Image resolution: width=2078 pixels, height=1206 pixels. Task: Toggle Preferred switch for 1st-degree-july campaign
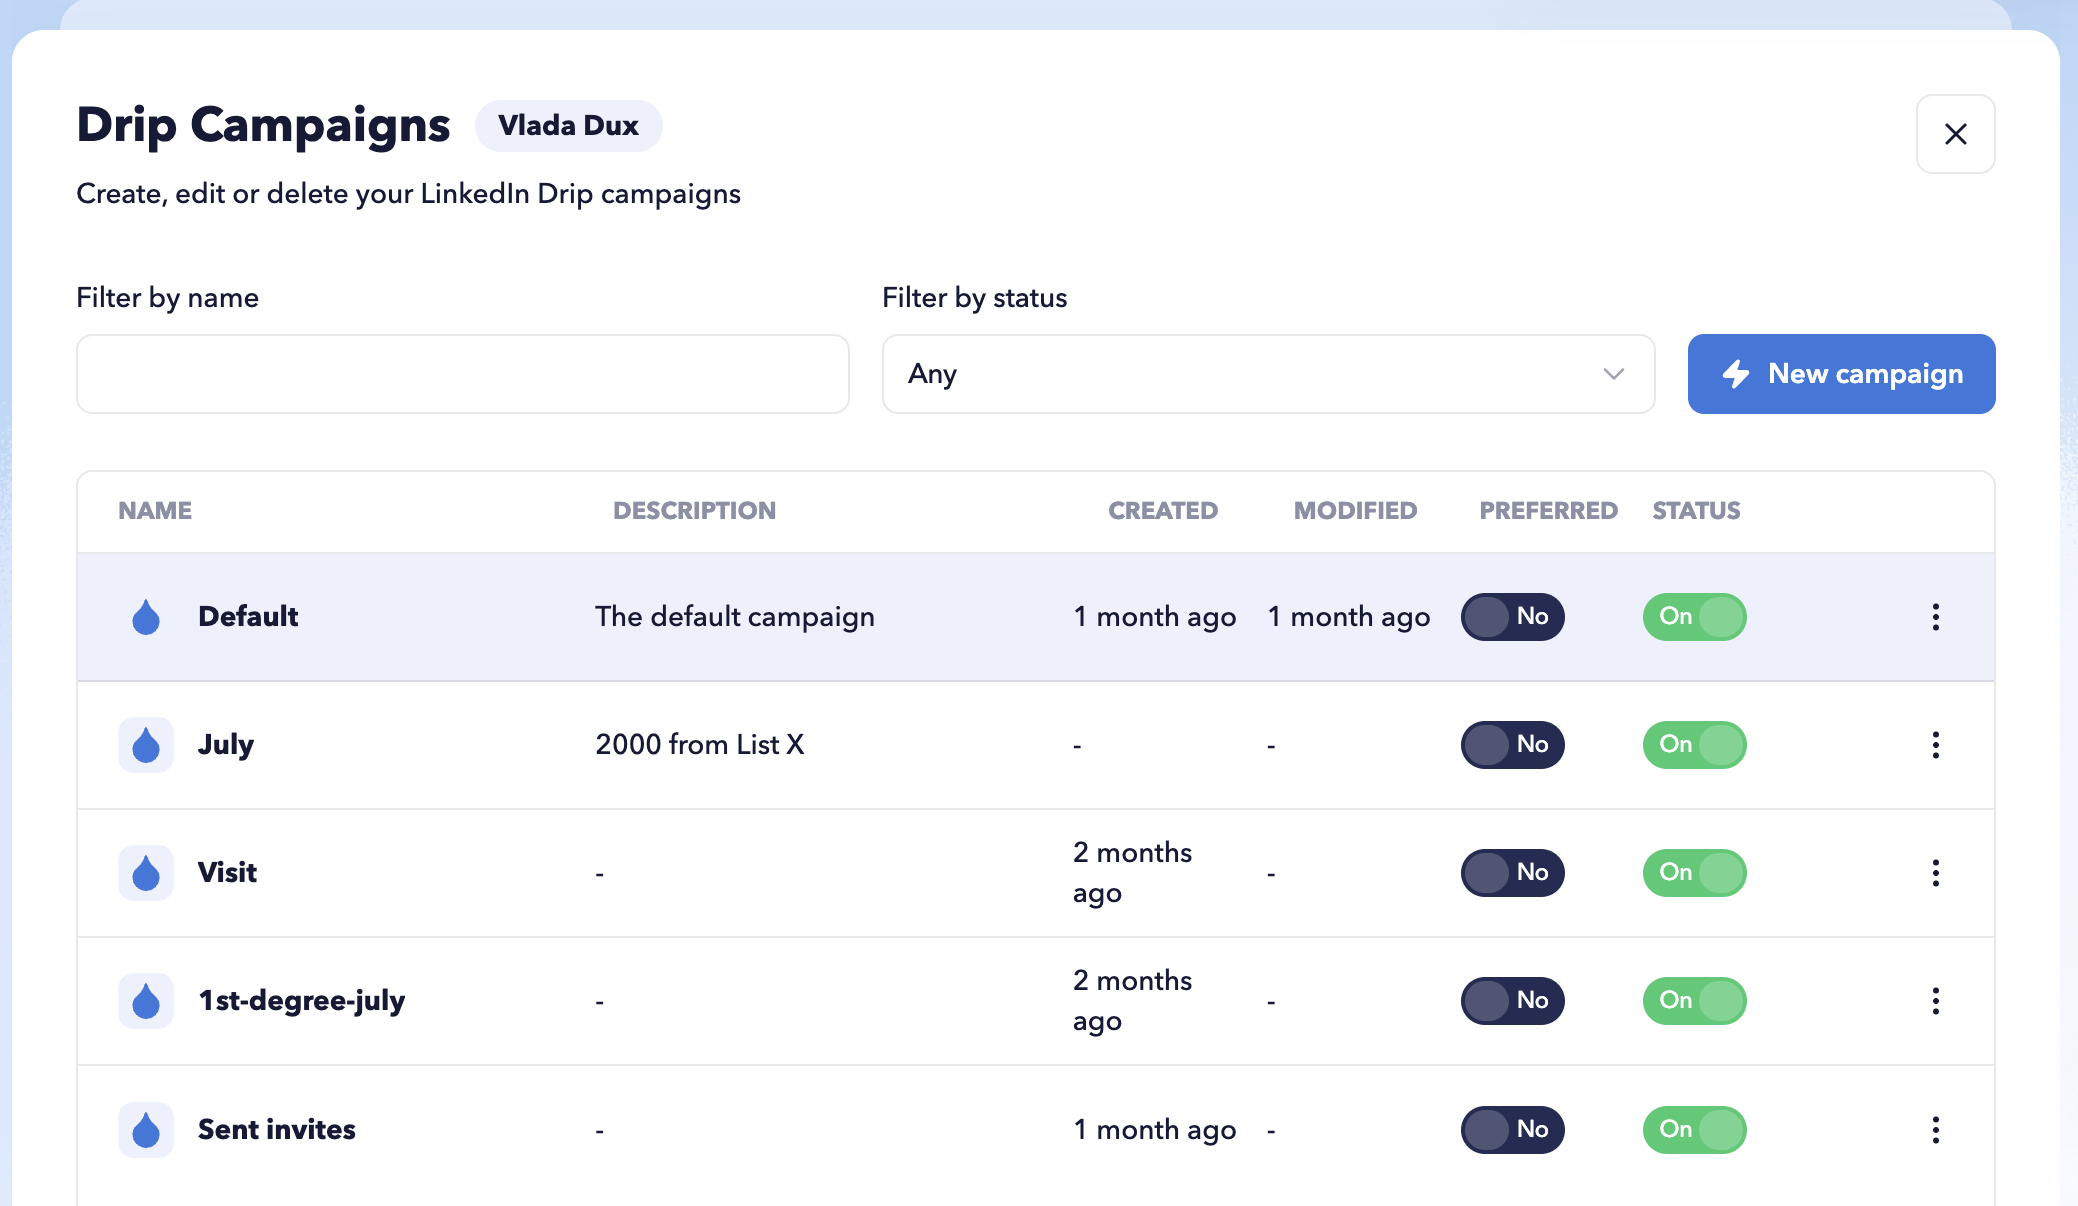[x=1512, y=1001]
